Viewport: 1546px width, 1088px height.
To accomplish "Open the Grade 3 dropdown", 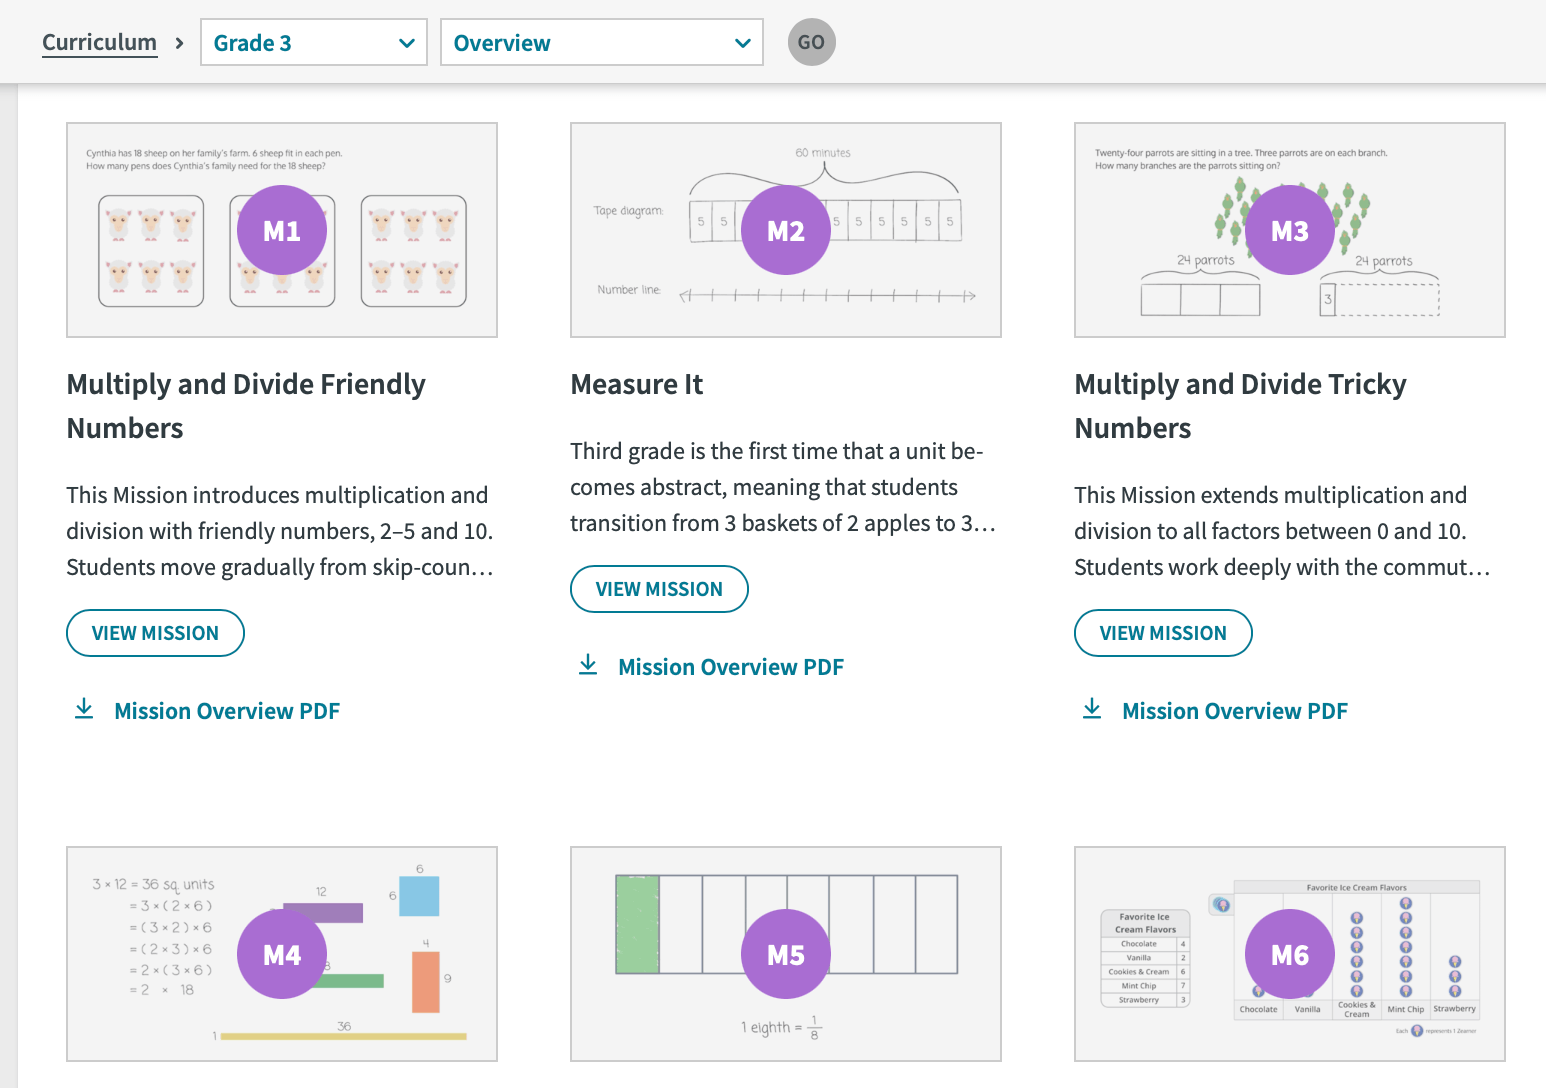I will (x=314, y=42).
